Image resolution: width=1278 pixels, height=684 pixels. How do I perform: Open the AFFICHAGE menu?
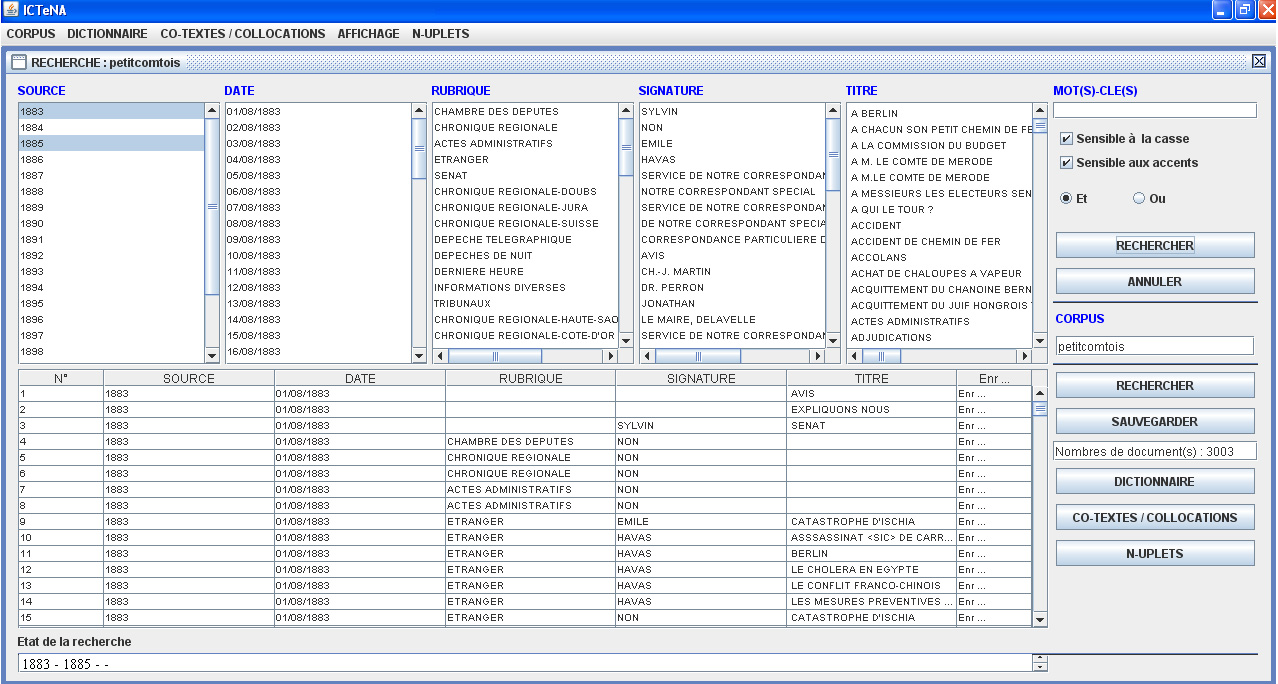pos(368,34)
